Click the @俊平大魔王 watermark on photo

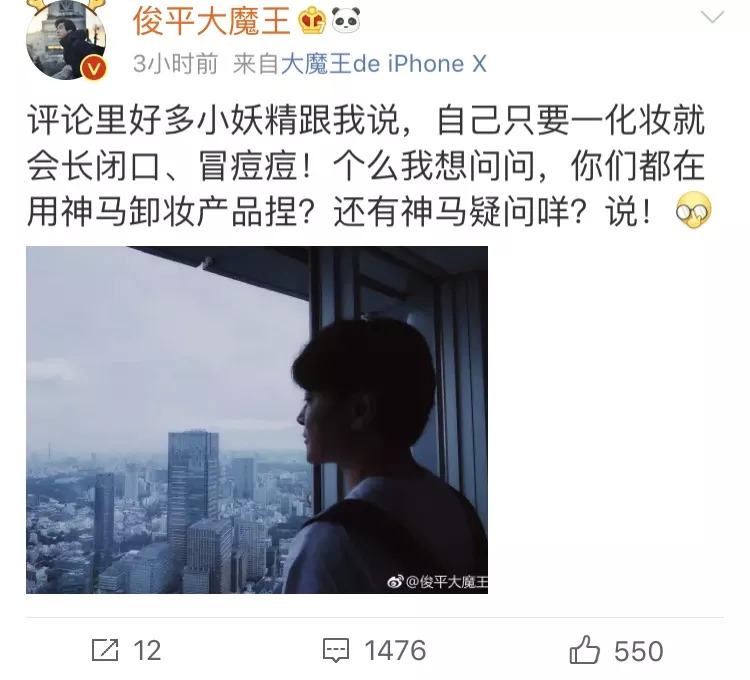[x=446, y=581]
